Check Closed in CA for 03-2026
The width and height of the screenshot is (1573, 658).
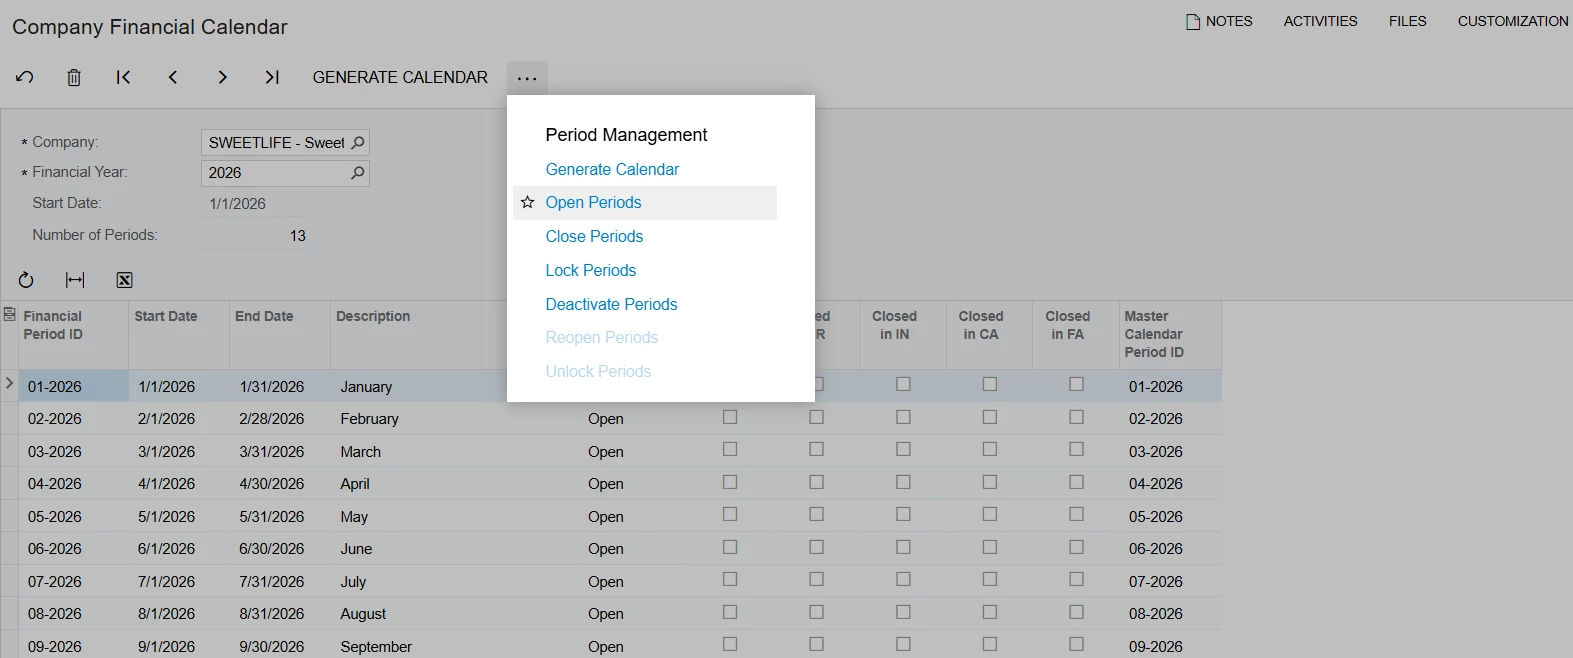tap(990, 449)
